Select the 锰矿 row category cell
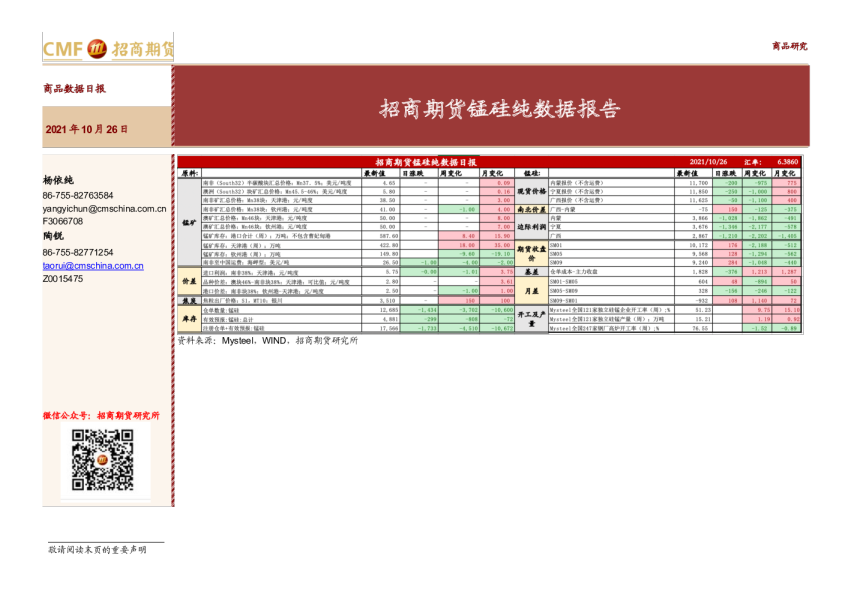842x595 pixels. tap(188, 223)
